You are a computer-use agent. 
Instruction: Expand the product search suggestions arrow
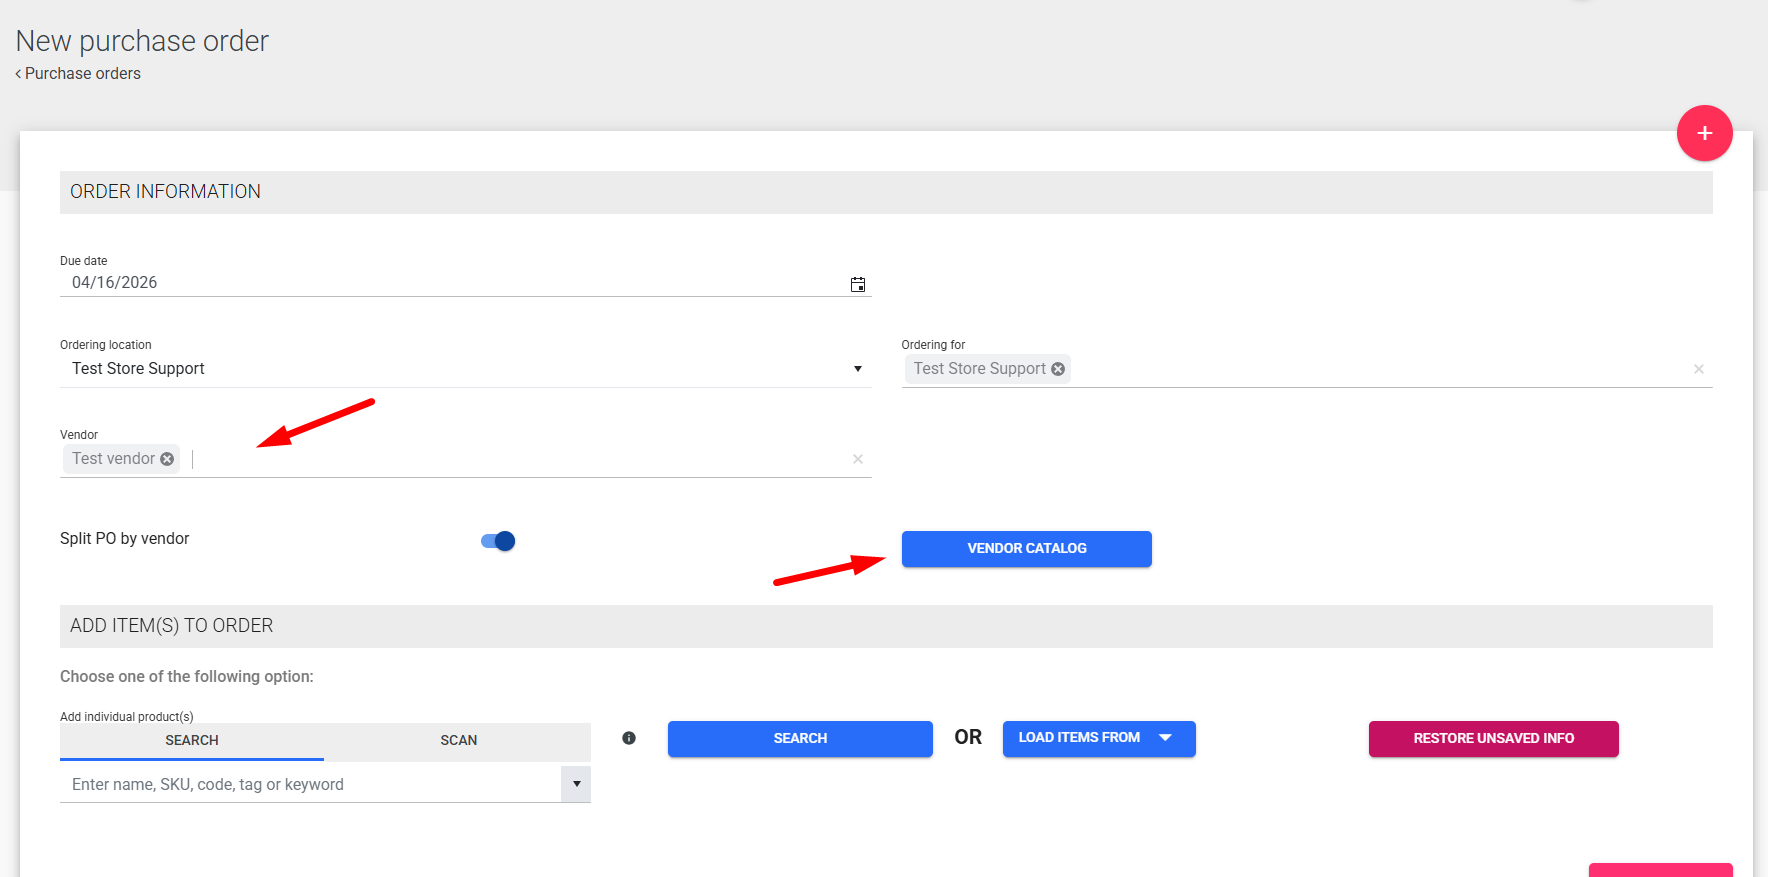tap(576, 784)
